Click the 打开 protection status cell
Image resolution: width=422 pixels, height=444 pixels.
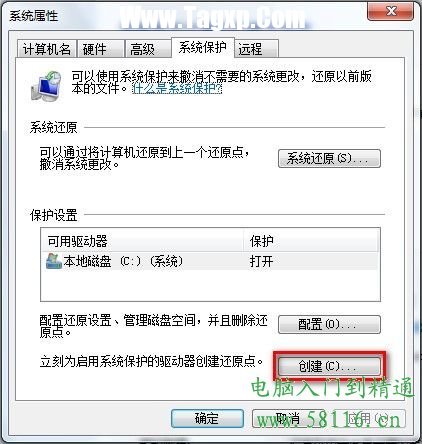pyautogui.click(x=262, y=261)
